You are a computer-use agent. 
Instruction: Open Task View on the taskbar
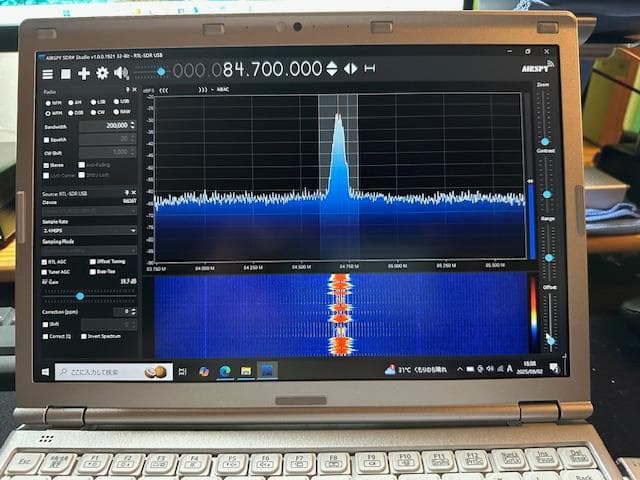pos(183,371)
